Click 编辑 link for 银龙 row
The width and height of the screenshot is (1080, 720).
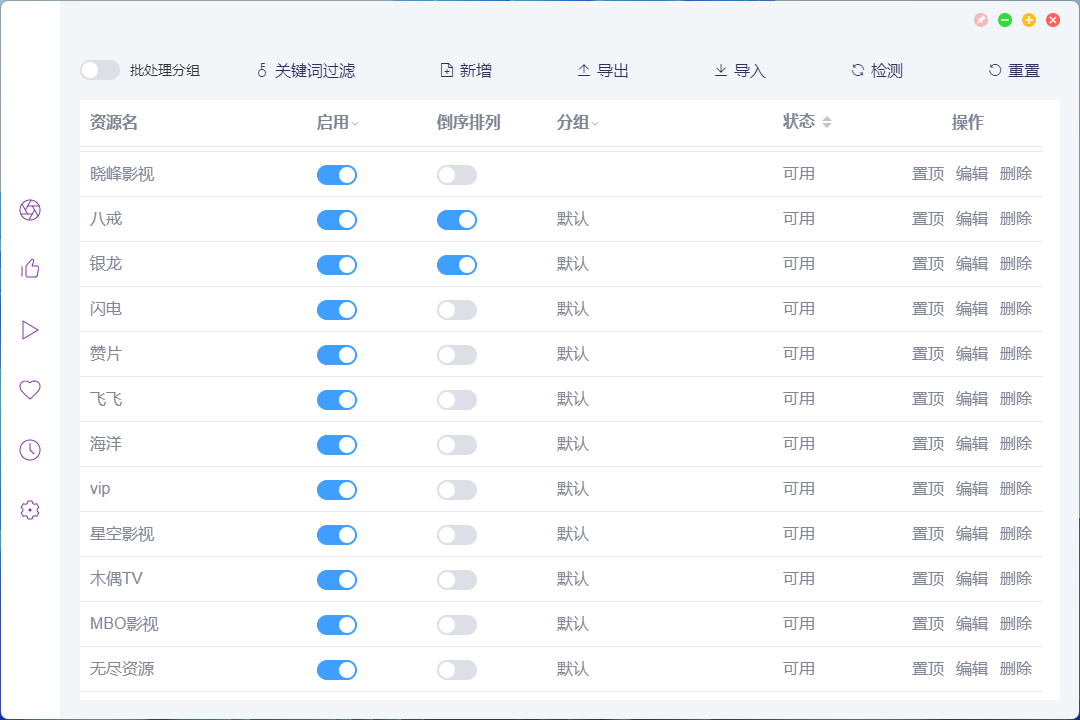972,264
